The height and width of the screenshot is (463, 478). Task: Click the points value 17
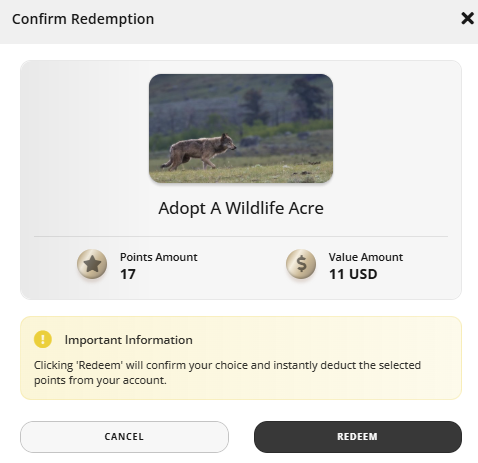pyautogui.click(x=128, y=274)
